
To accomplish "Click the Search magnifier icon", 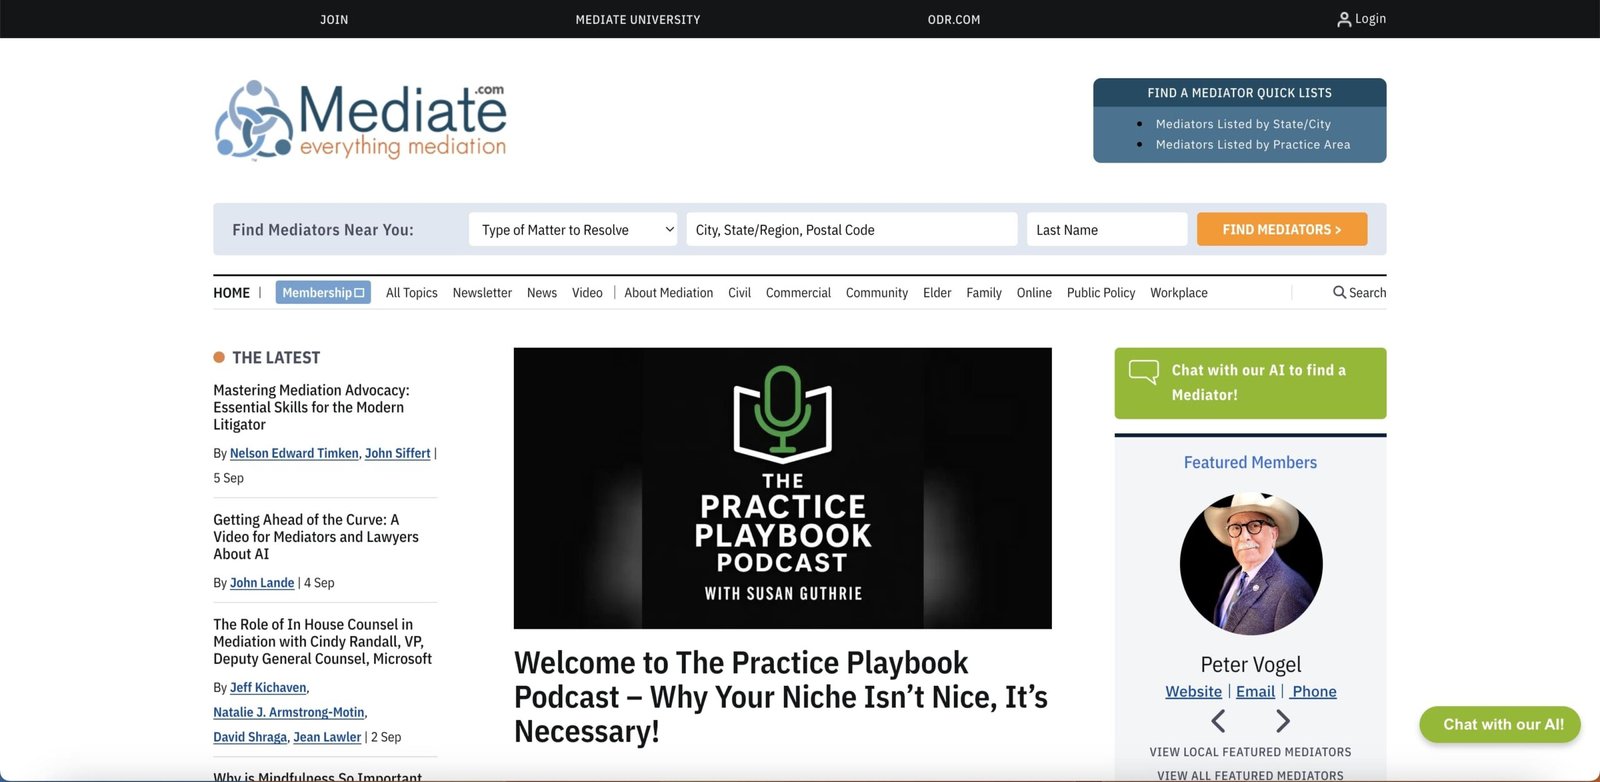I will pyautogui.click(x=1339, y=292).
